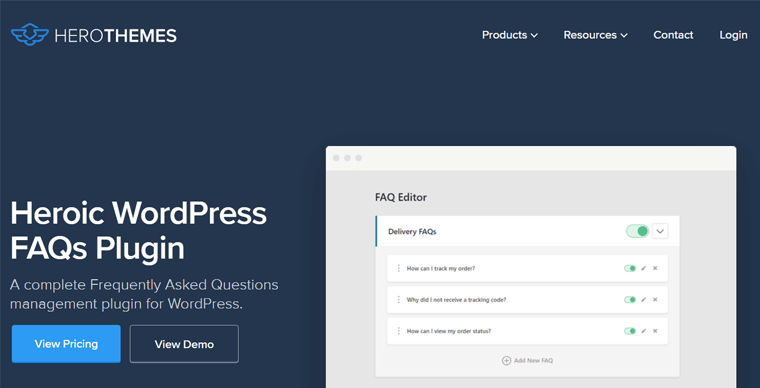
Task: Edit 'How can I view my order status?' FAQ
Action: point(644,331)
